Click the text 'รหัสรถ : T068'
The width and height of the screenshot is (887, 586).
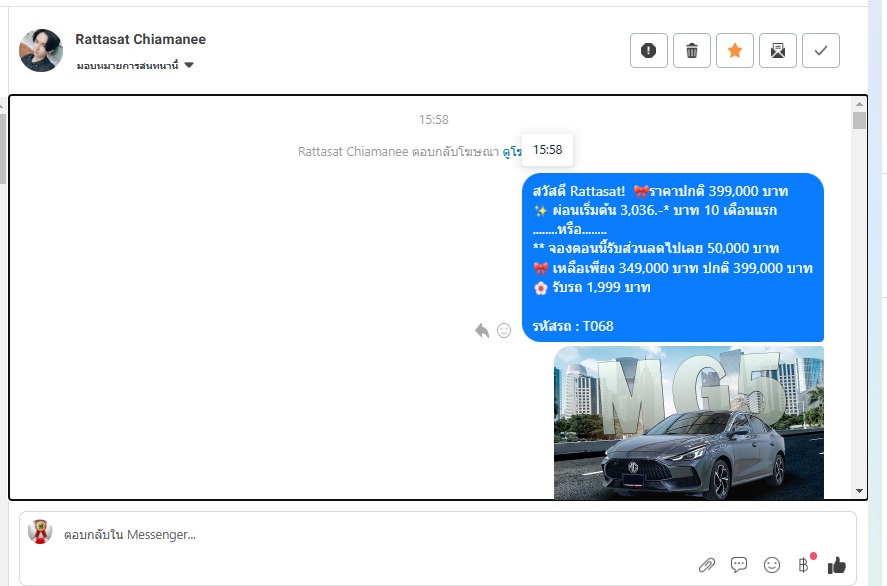[x=572, y=326]
